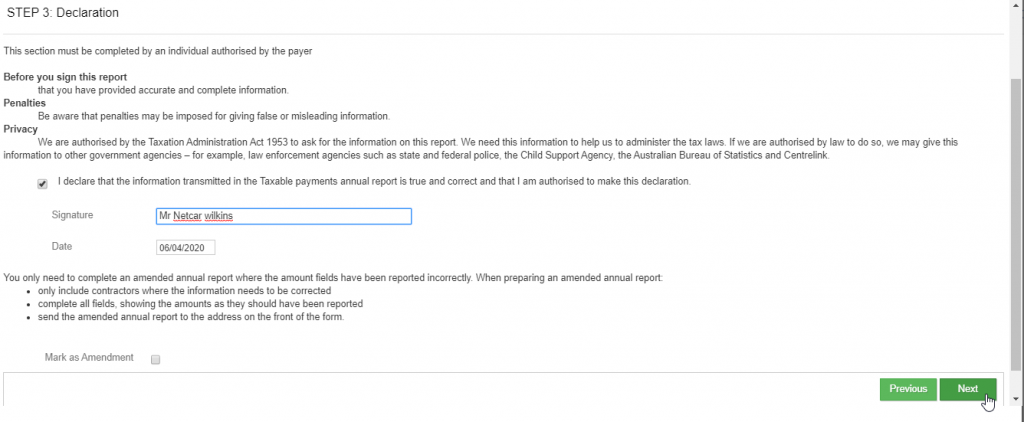Focus the Date input field

(x=186, y=248)
